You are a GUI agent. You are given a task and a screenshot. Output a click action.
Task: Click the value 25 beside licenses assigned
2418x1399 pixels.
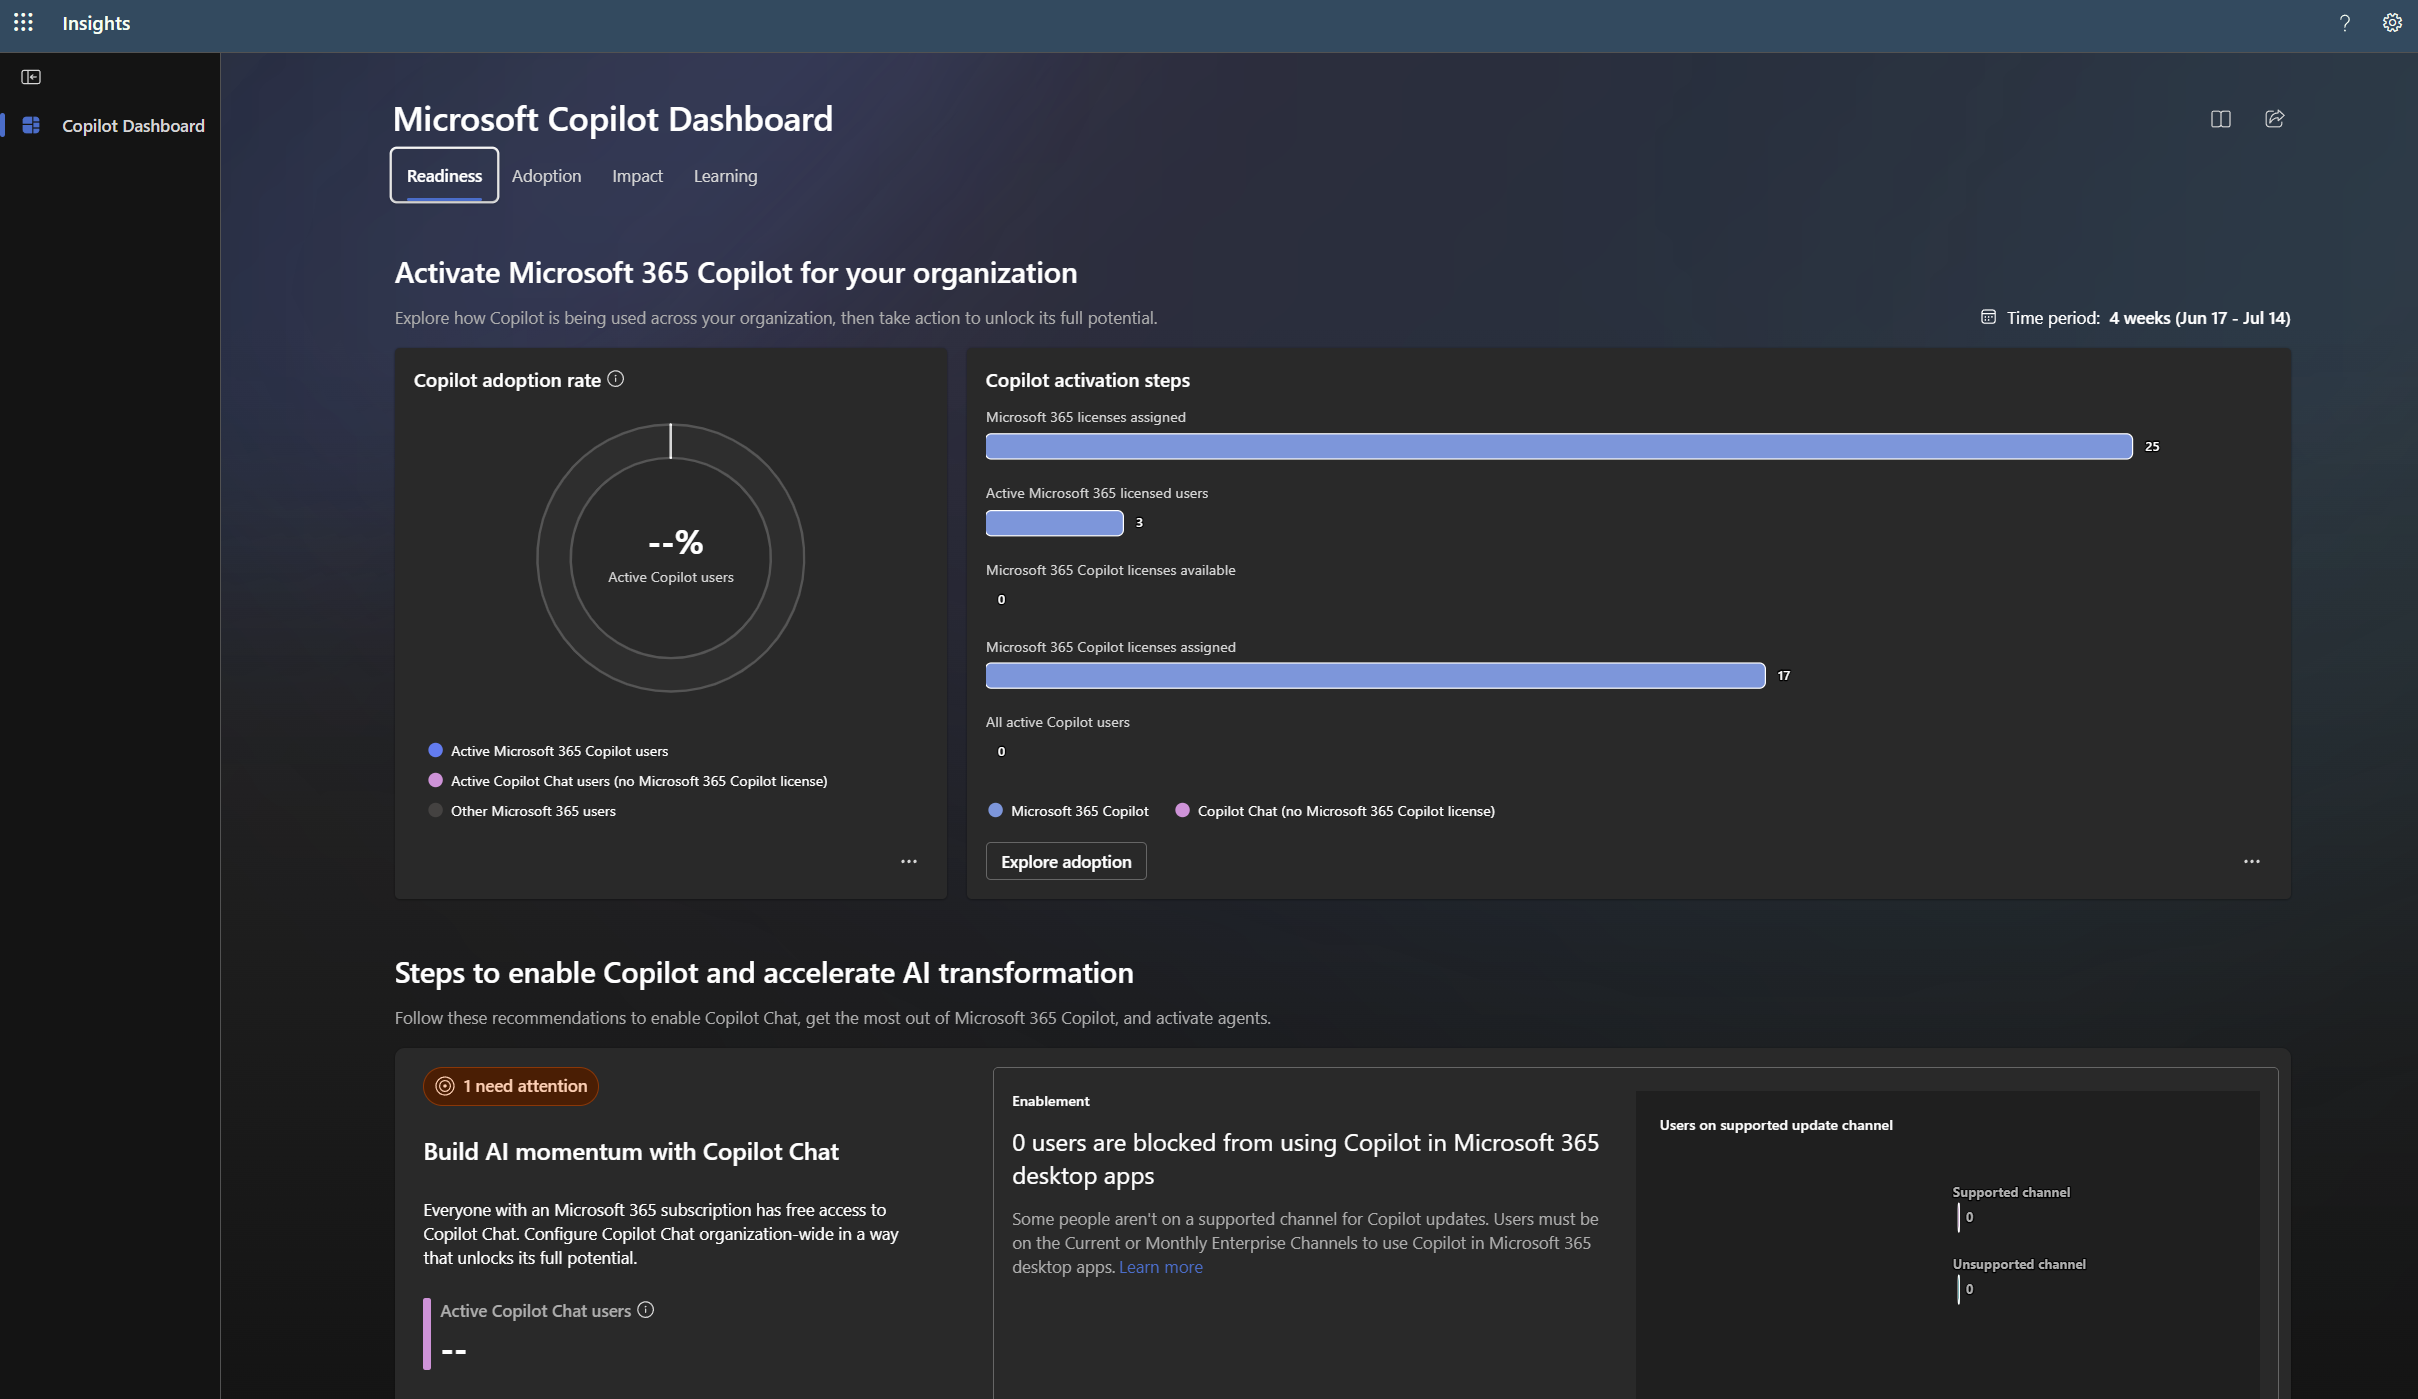click(x=2152, y=446)
